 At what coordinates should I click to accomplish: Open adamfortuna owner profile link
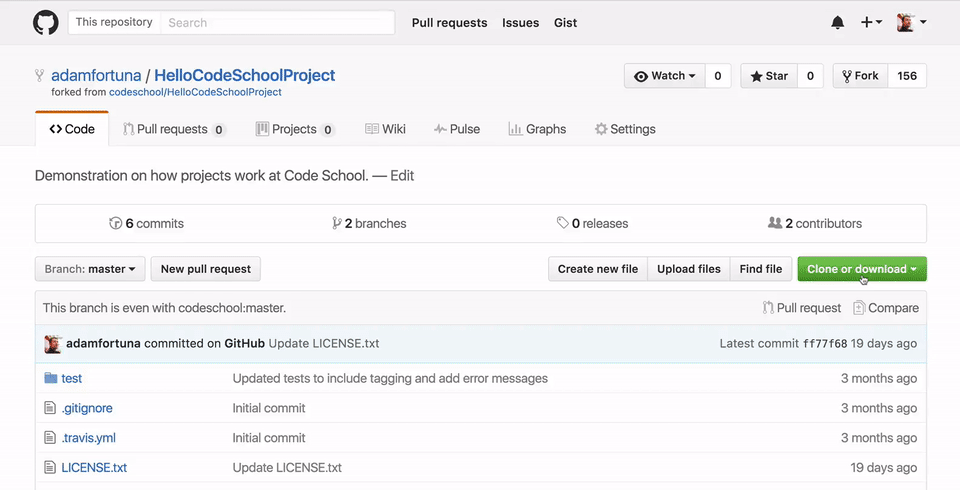96,75
